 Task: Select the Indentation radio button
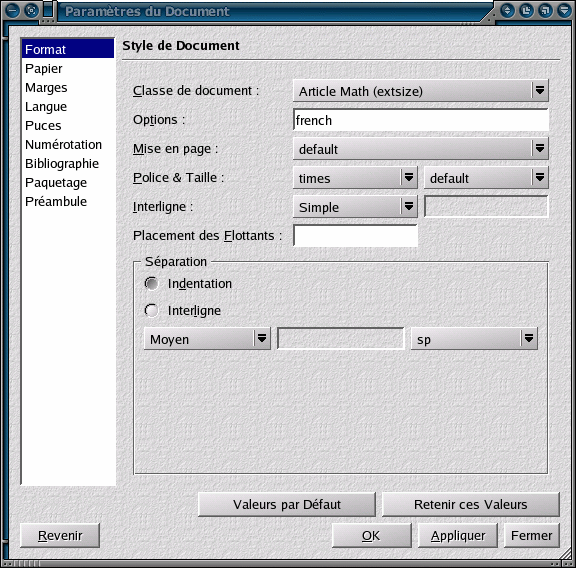pos(151,284)
